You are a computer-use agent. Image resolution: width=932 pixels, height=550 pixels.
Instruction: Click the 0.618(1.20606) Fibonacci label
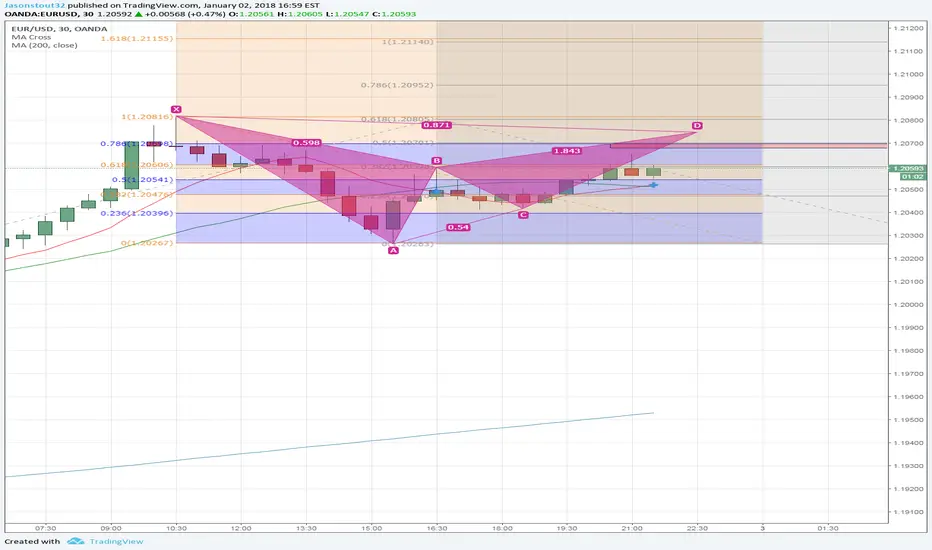[137, 165]
